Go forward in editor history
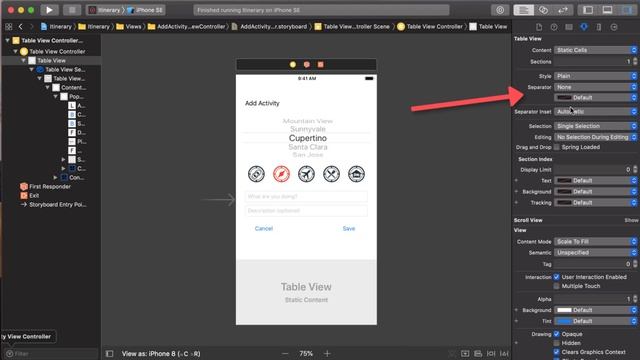 (31, 27)
